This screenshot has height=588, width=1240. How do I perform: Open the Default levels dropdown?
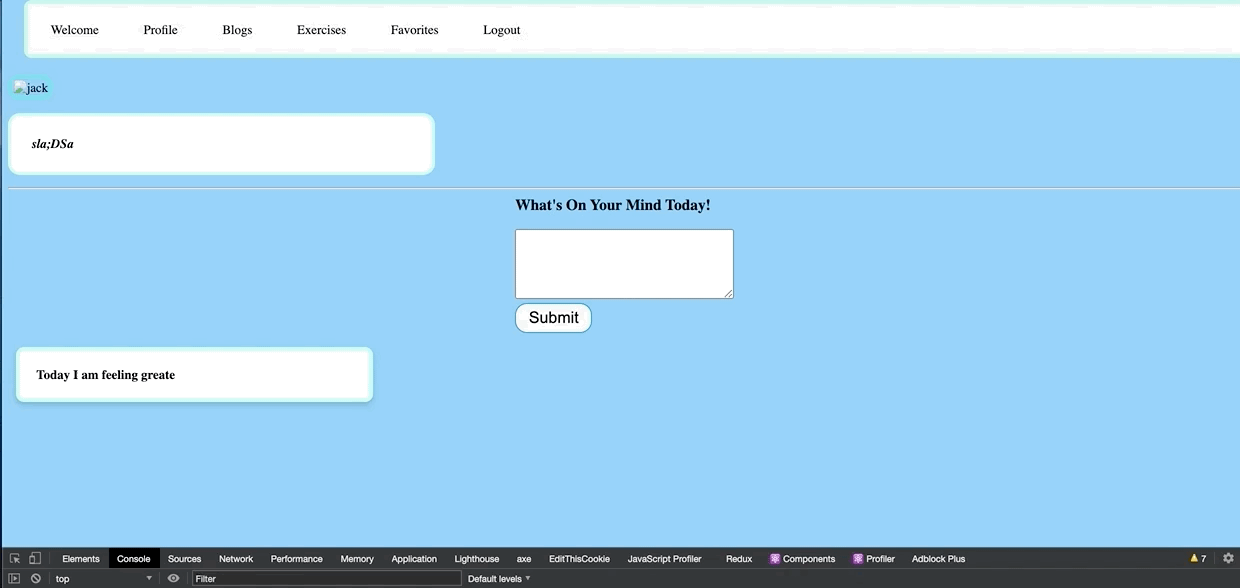point(499,579)
